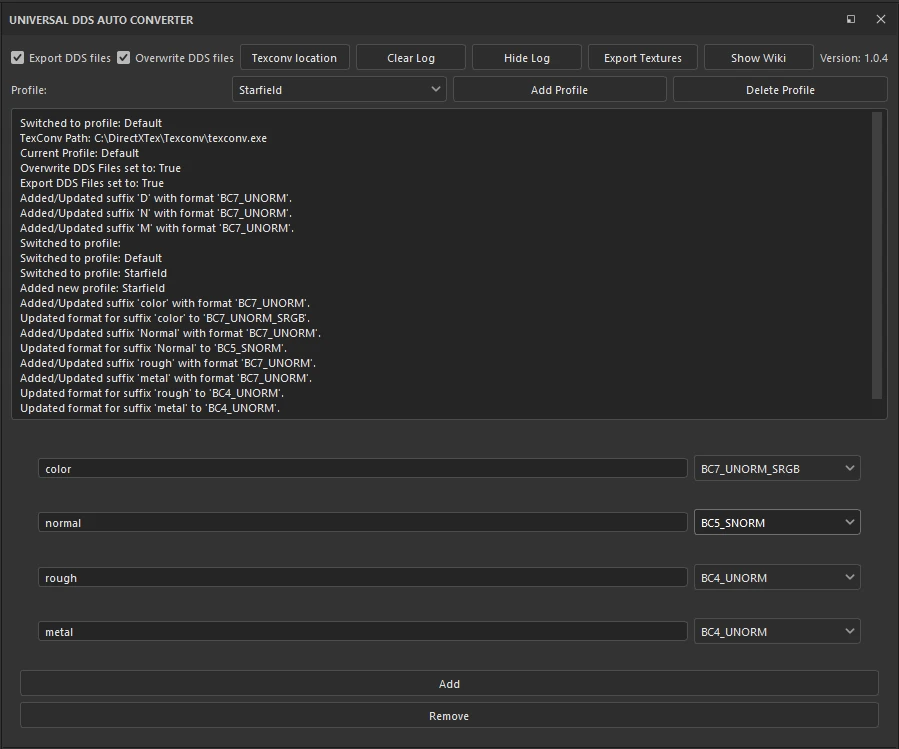
Task: Delete the current profile
Action: (x=780, y=90)
